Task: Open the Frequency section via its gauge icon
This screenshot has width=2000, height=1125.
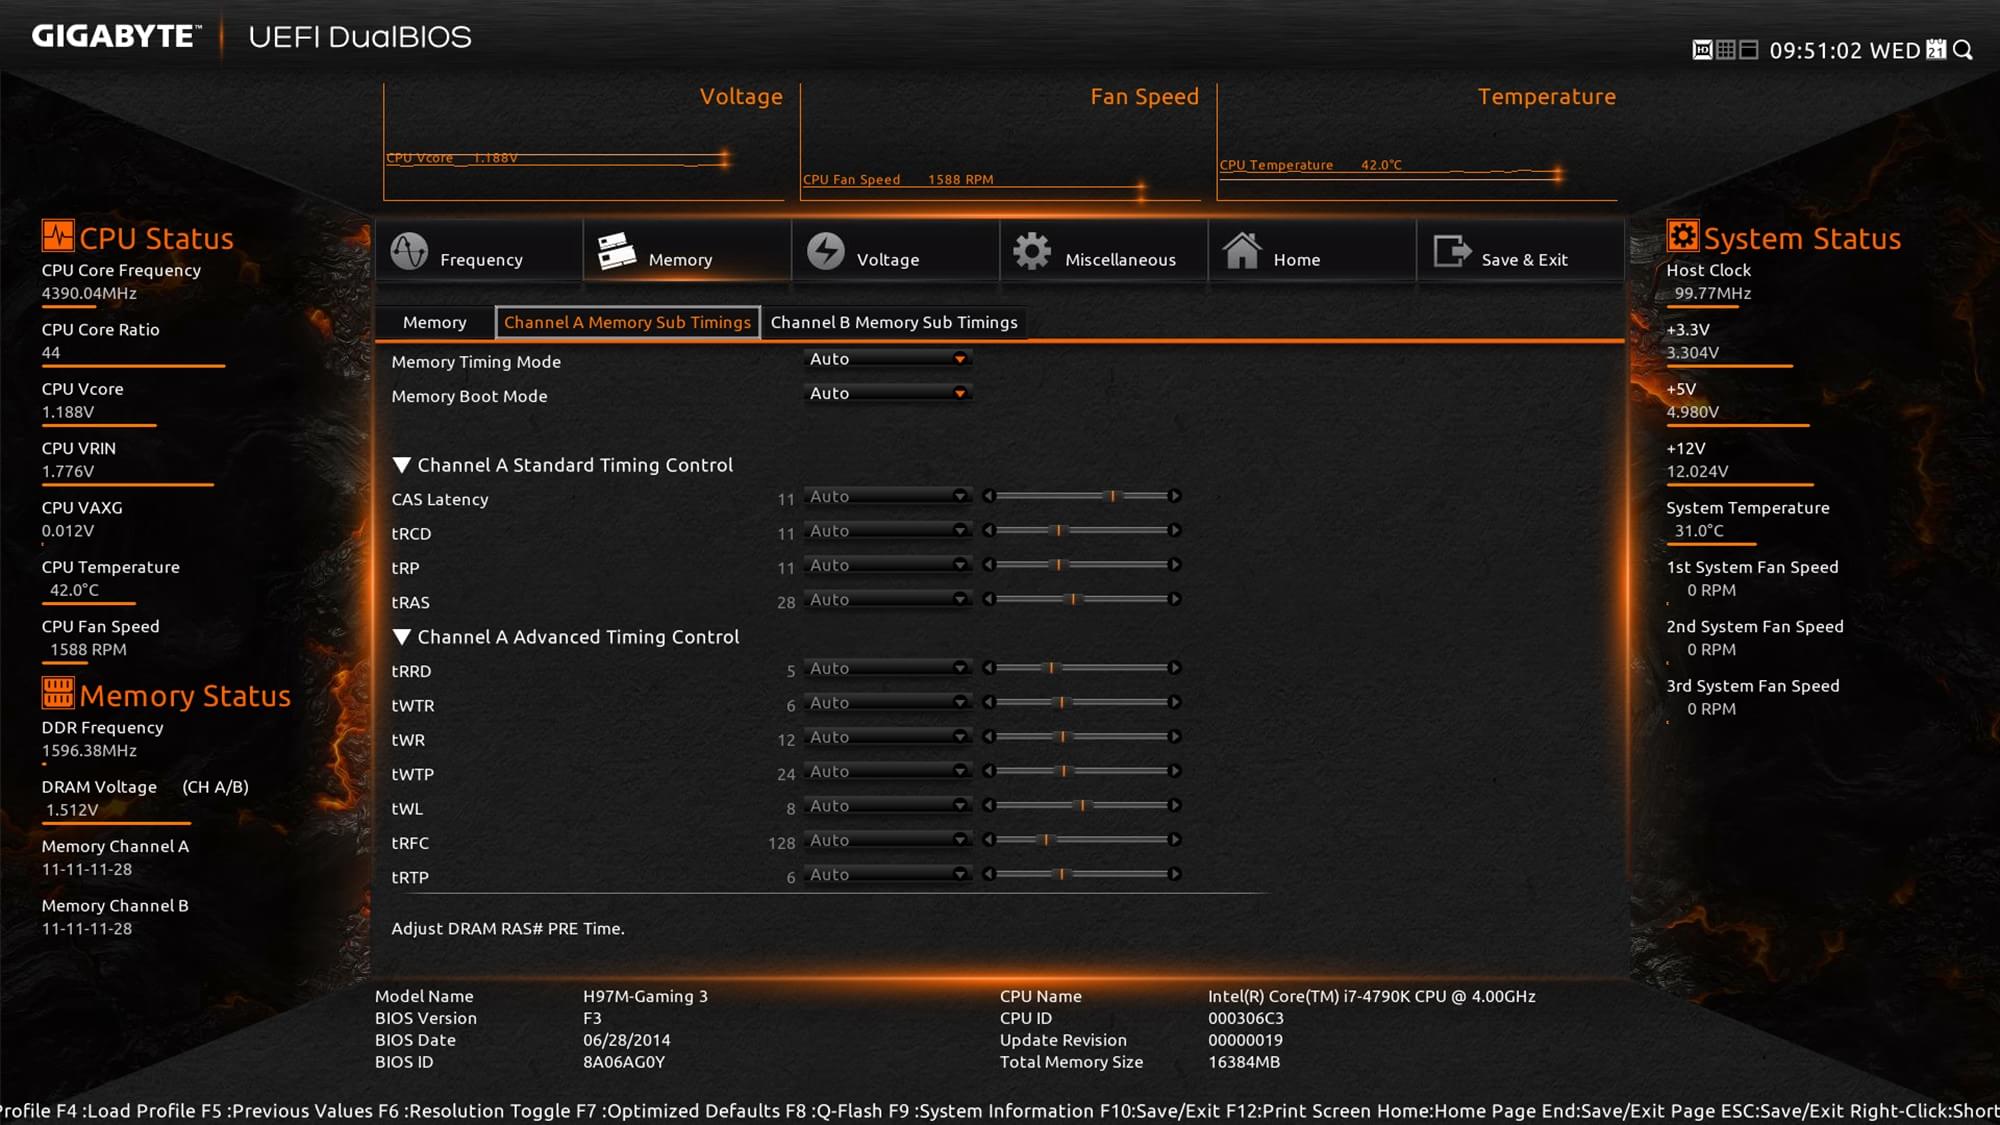Action: [409, 251]
